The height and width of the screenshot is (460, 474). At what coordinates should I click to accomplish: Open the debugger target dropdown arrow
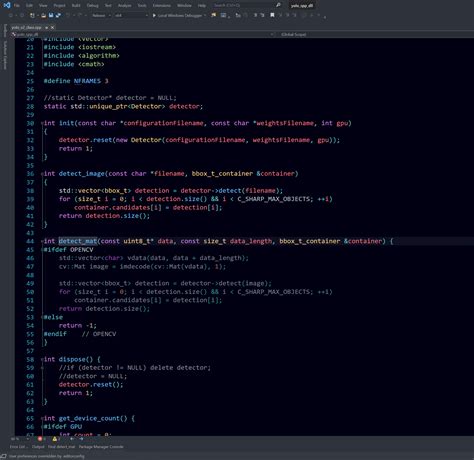tap(205, 15)
